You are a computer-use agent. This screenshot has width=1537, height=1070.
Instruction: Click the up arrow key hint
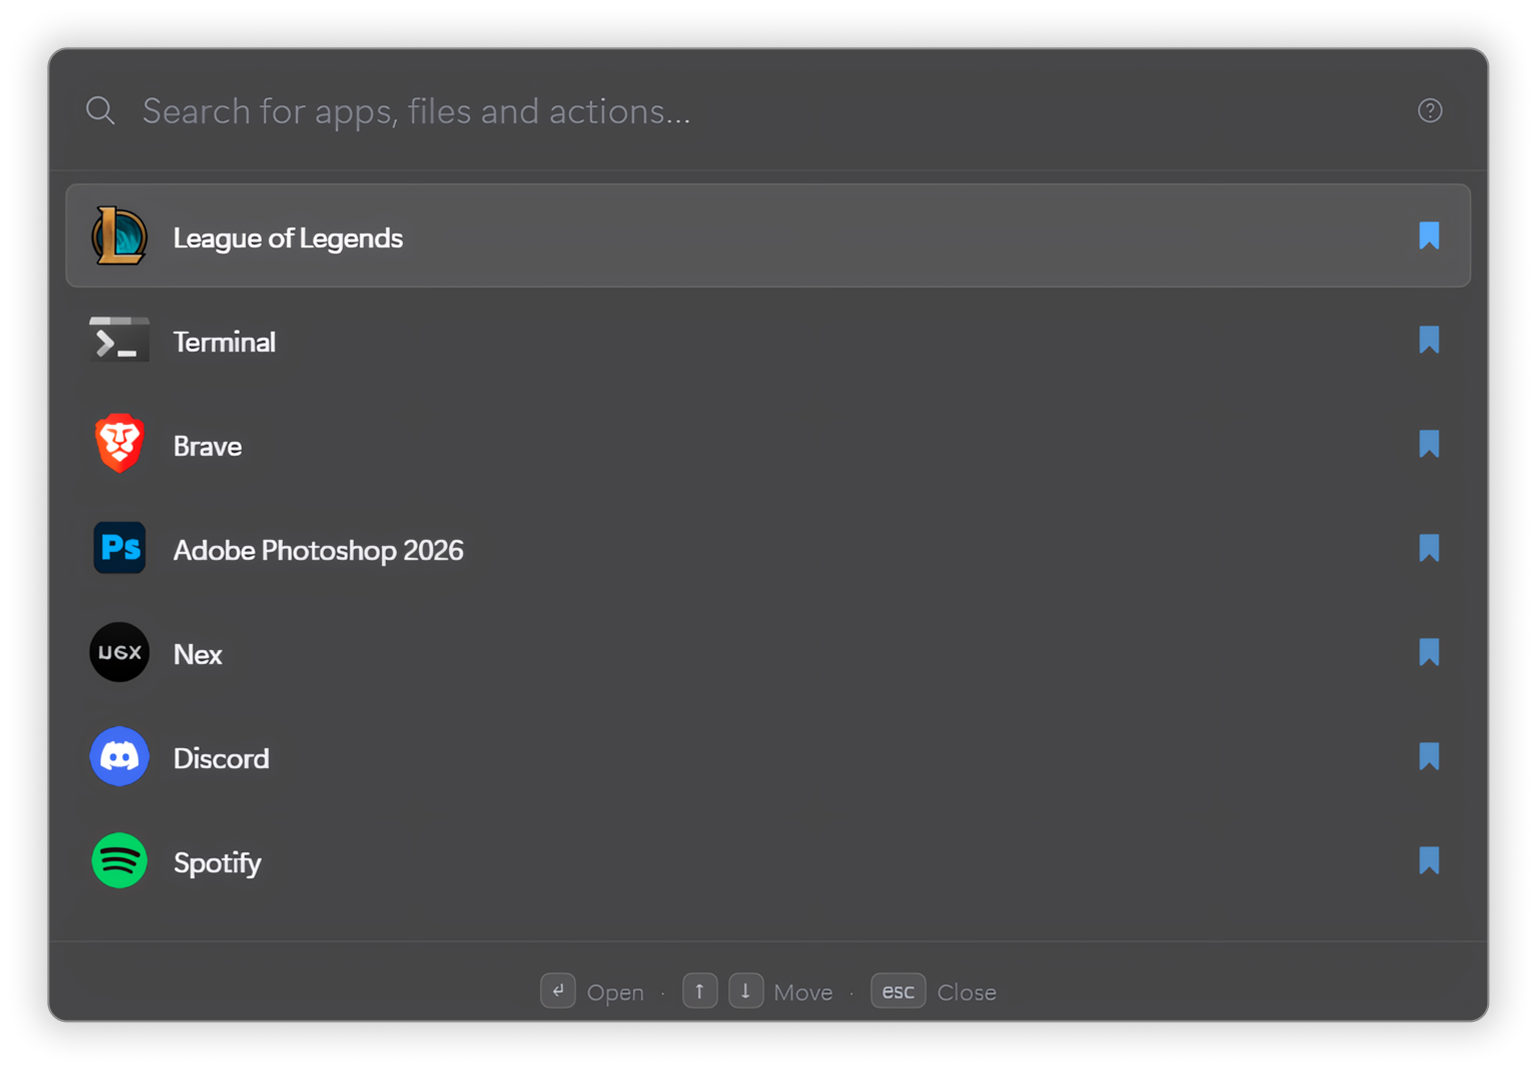click(x=700, y=991)
